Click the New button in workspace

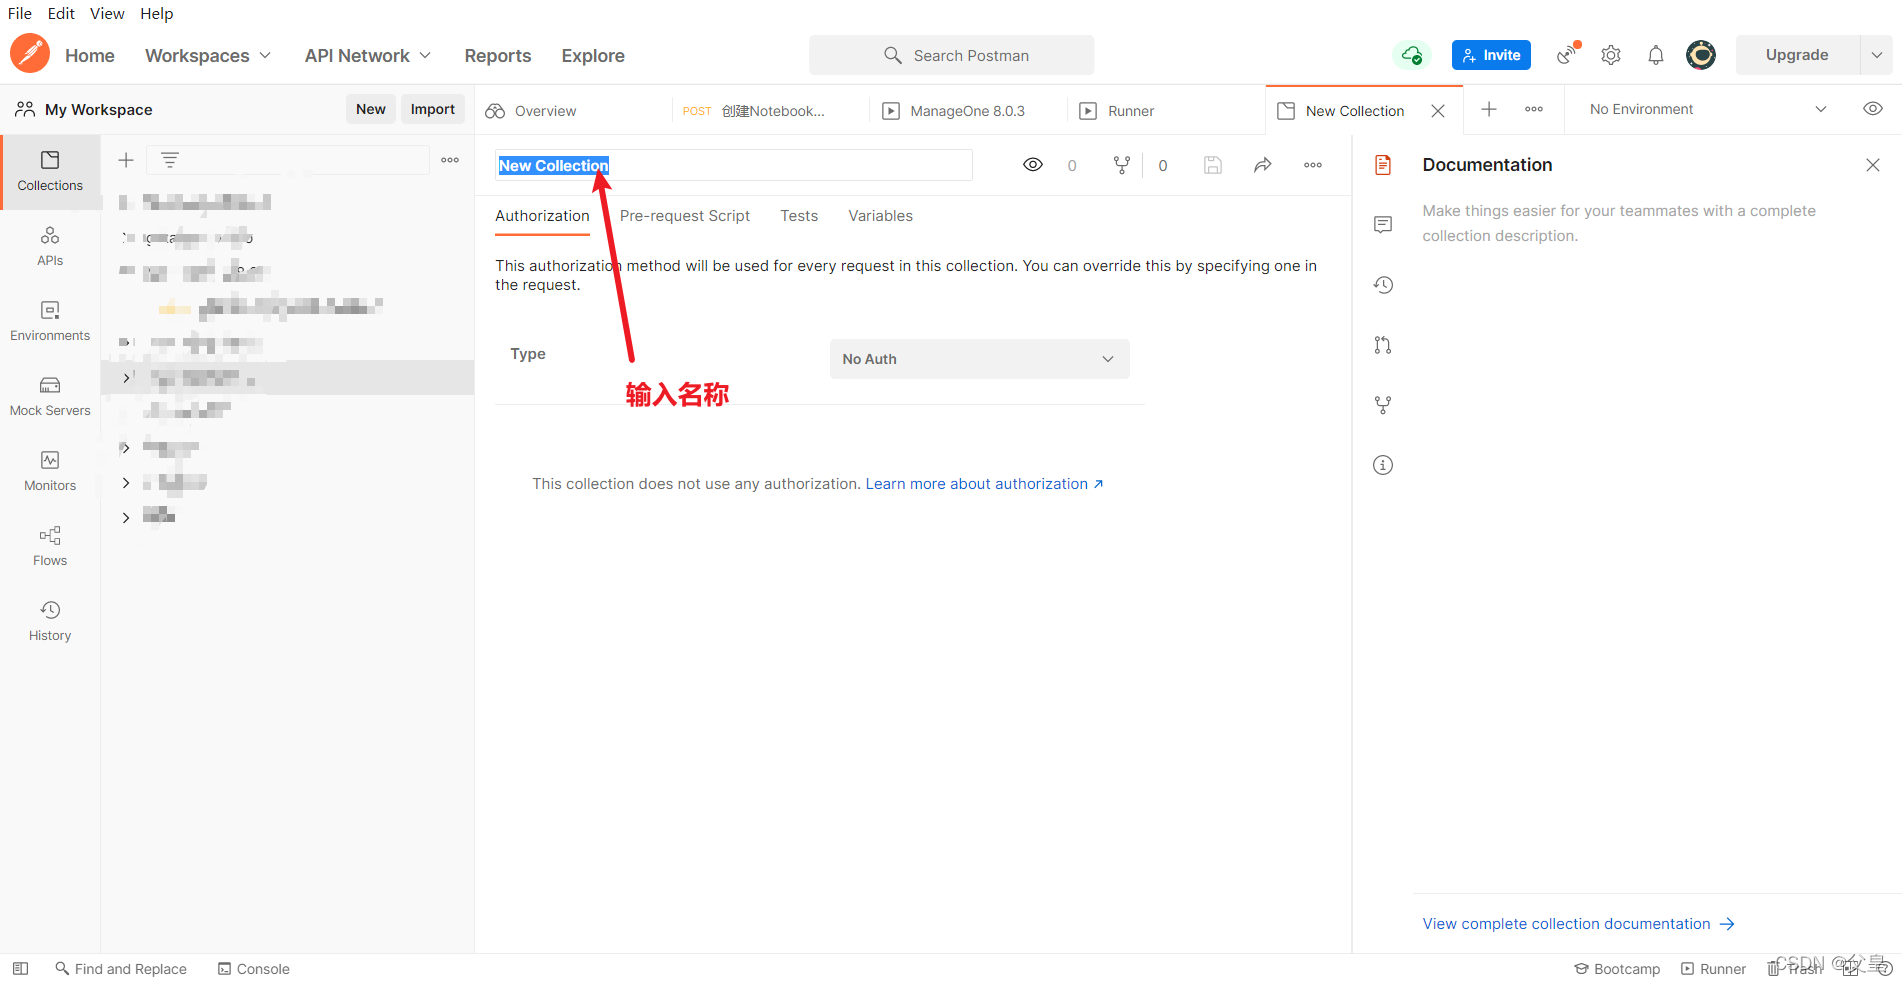371,109
